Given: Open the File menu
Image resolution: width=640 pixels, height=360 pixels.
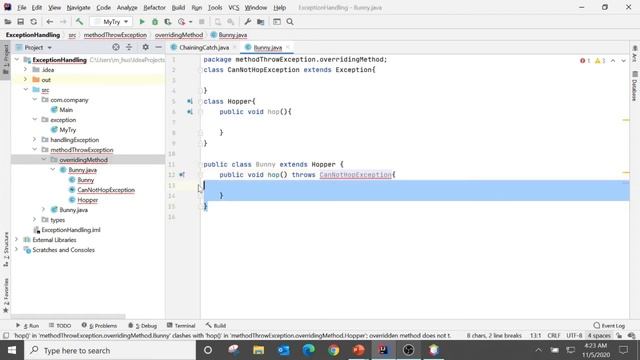Looking at the screenshot, I should click(x=21, y=7).
